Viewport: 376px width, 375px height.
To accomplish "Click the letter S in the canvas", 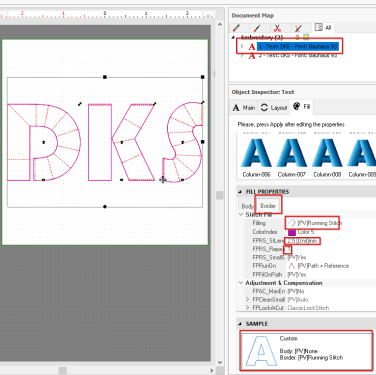I will (x=183, y=142).
